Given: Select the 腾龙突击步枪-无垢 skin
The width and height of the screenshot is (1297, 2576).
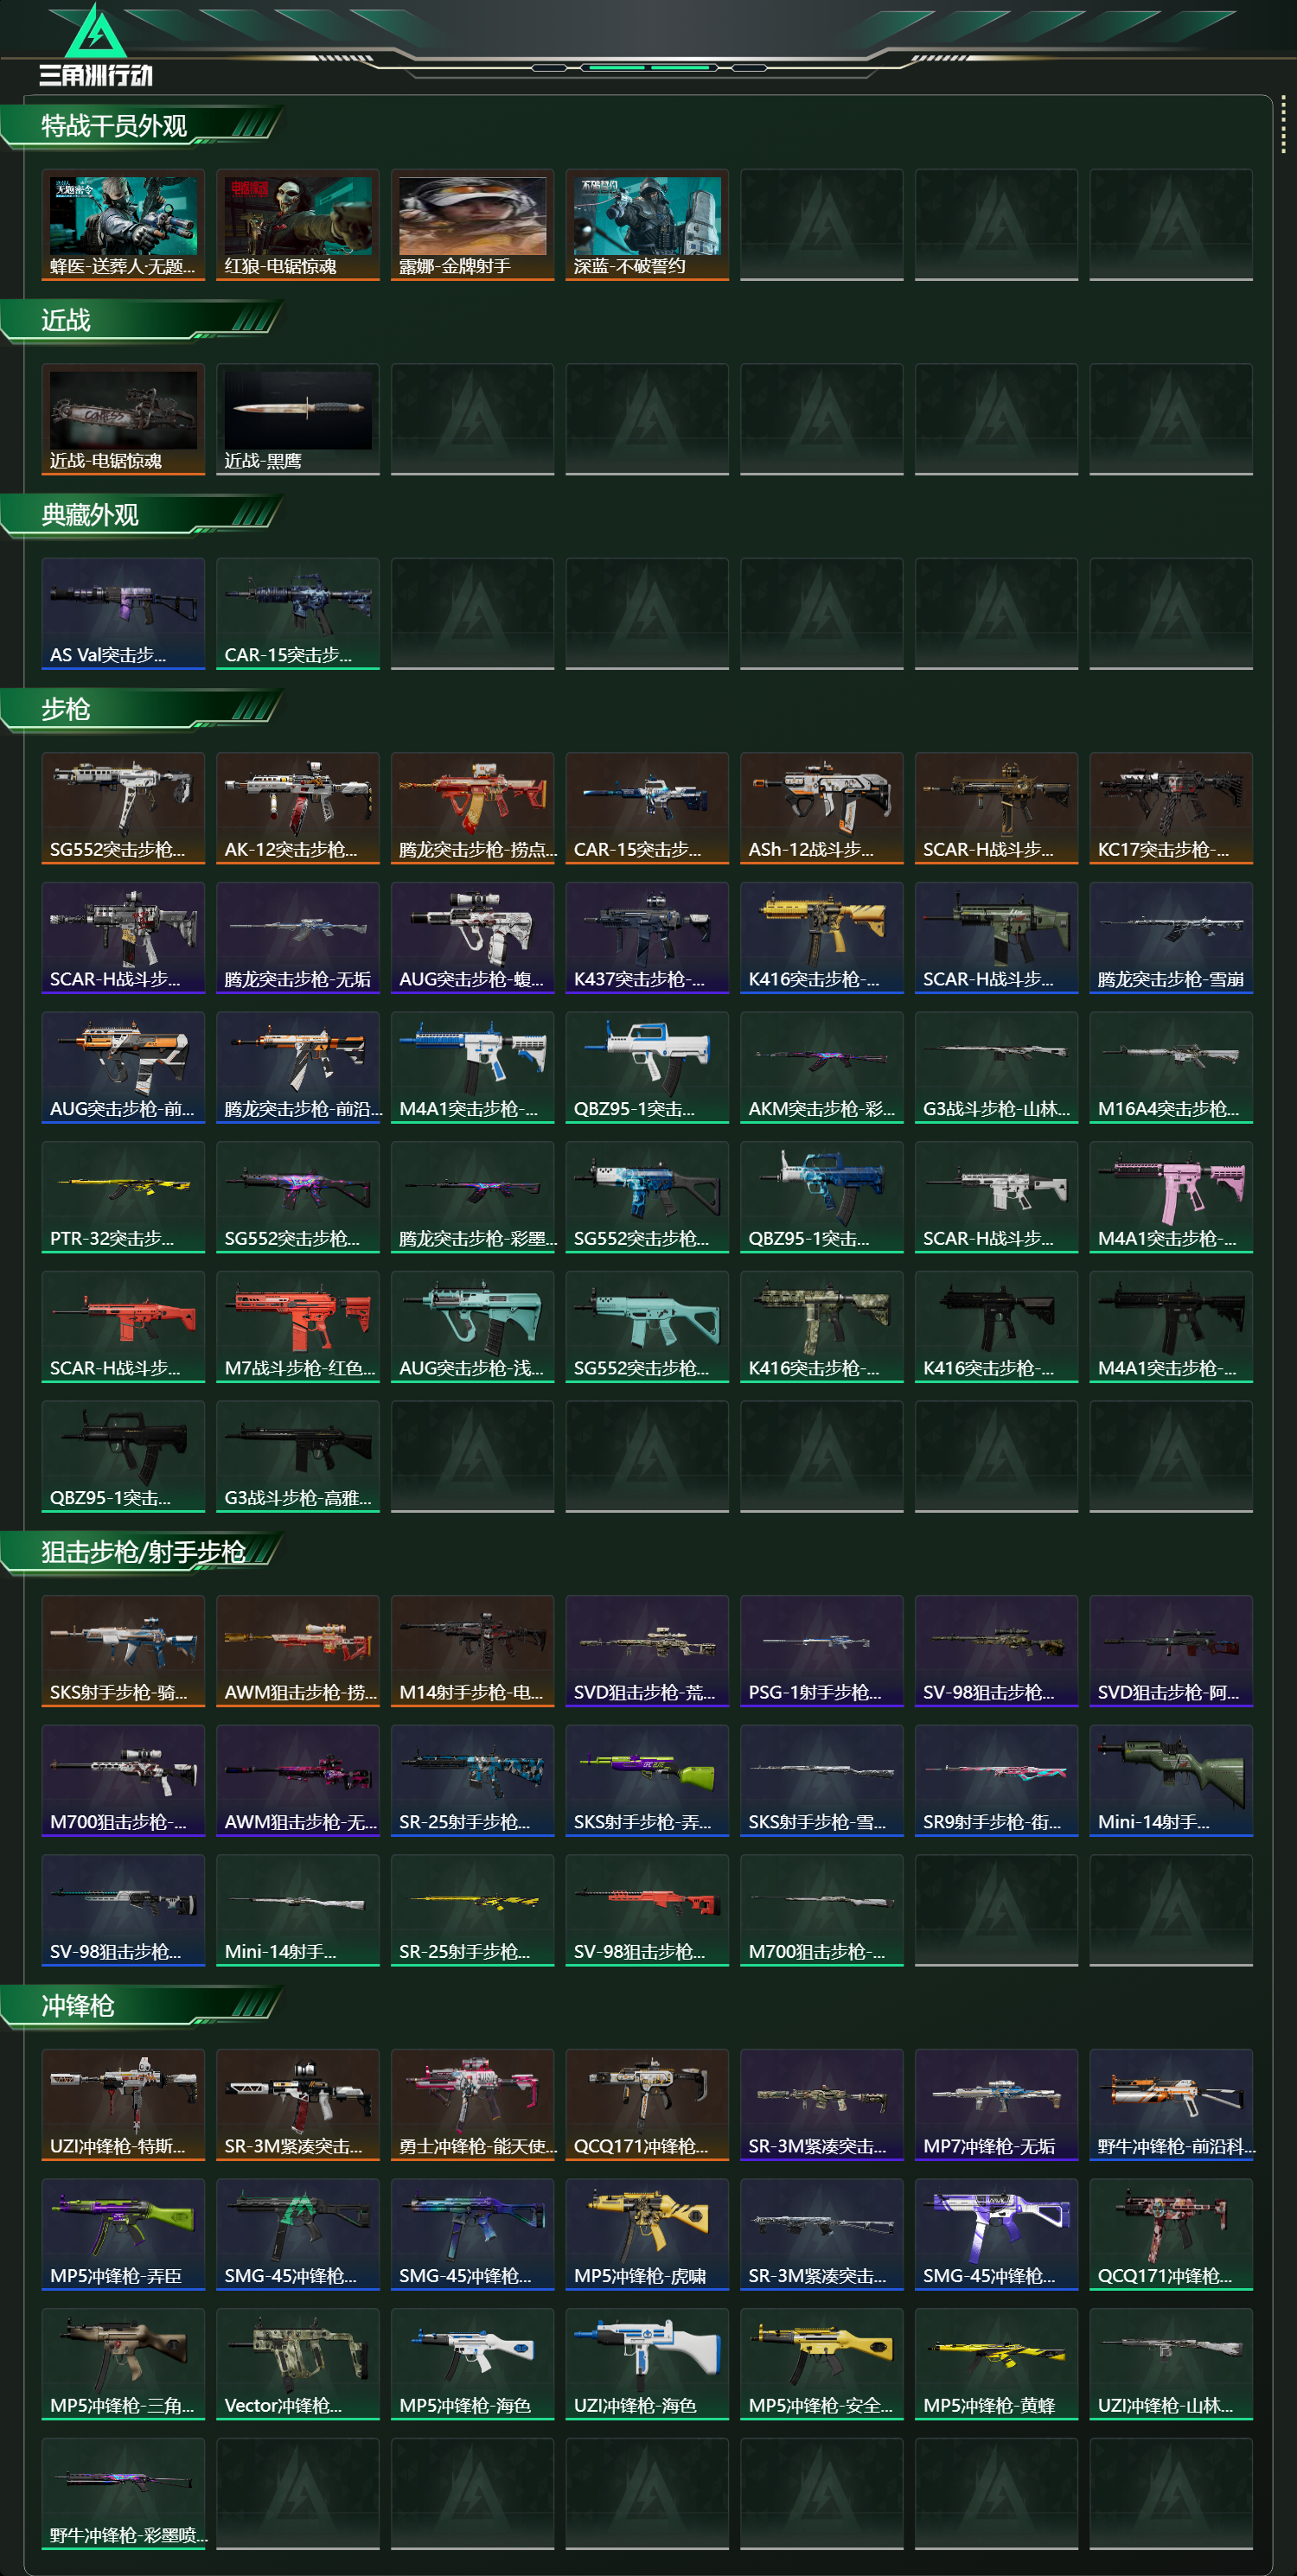Looking at the screenshot, I should tap(298, 937).
